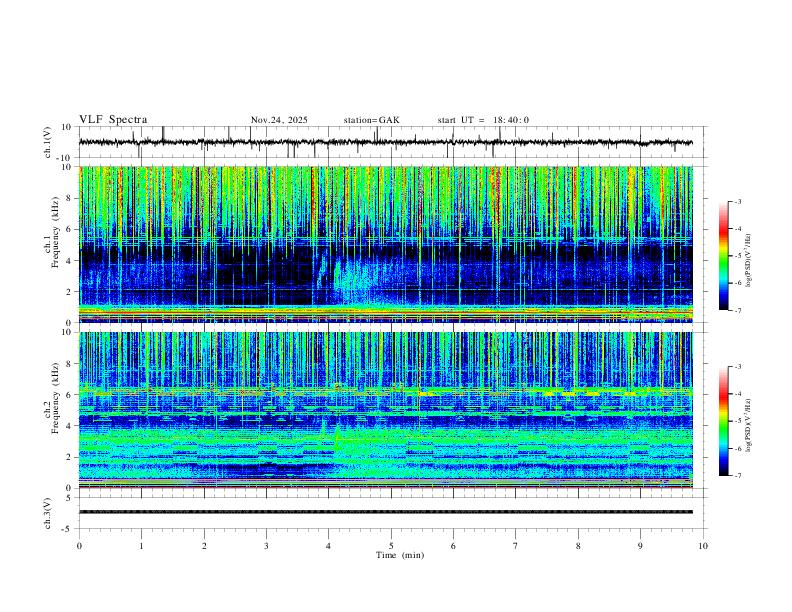The height and width of the screenshot is (612, 792).
Task: Click the time axis tick label '8'
Action: [578, 546]
